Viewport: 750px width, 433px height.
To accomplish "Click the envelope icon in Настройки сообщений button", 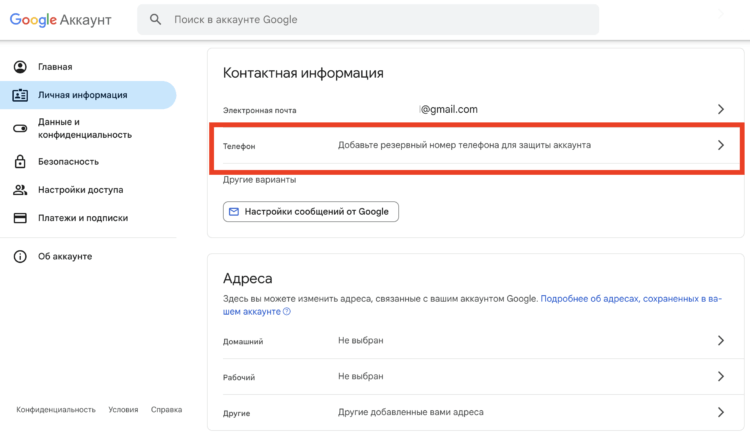I will point(234,211).
